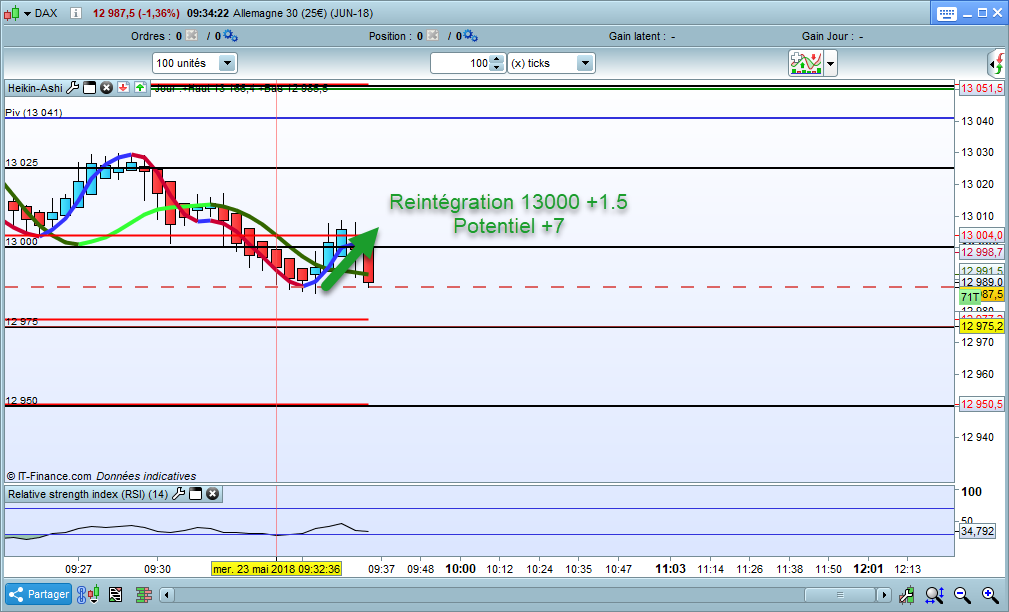The image size is (1009, 612).
Task: Click the 13 025 level label
Action: pyautogui.click(x=22, y=162)
